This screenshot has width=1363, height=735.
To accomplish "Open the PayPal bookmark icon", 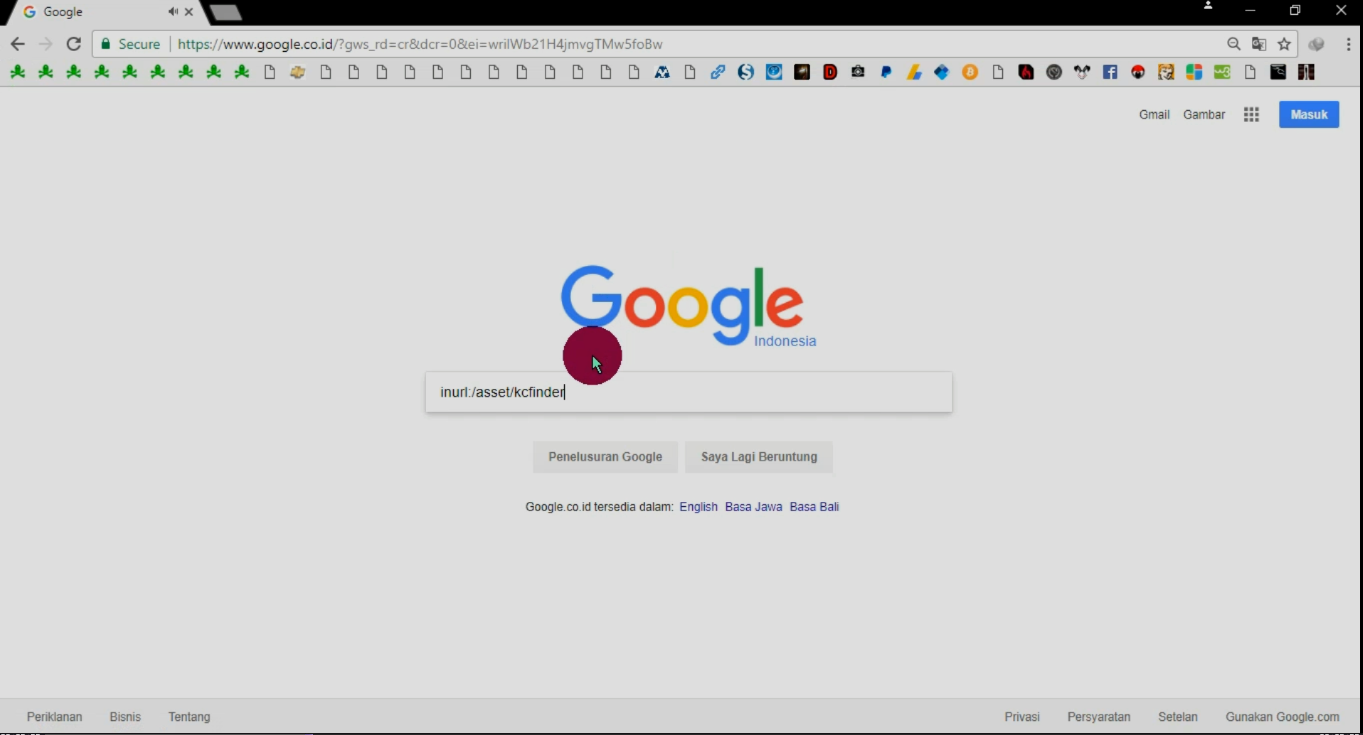I will (x=886, y=71).
